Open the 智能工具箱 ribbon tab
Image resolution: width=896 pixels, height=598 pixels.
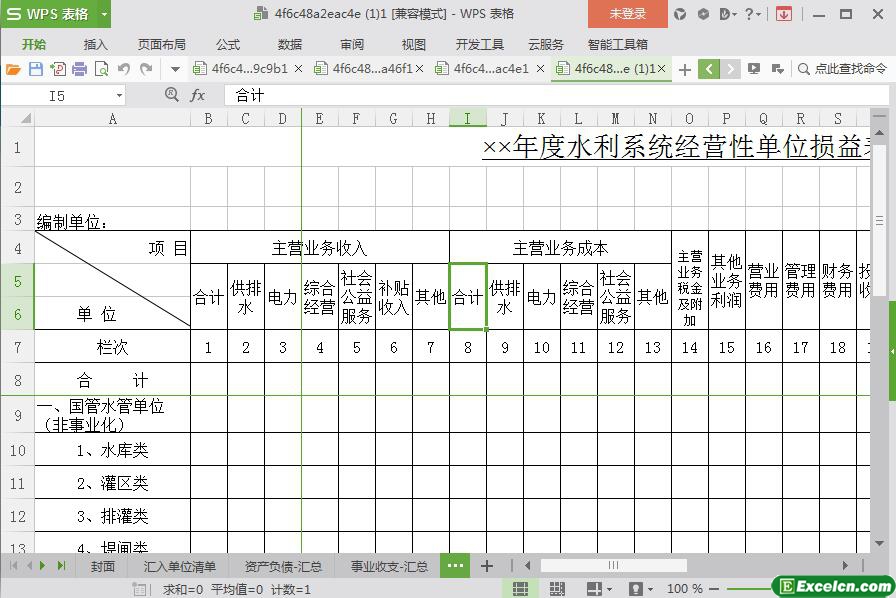point(618,44)
